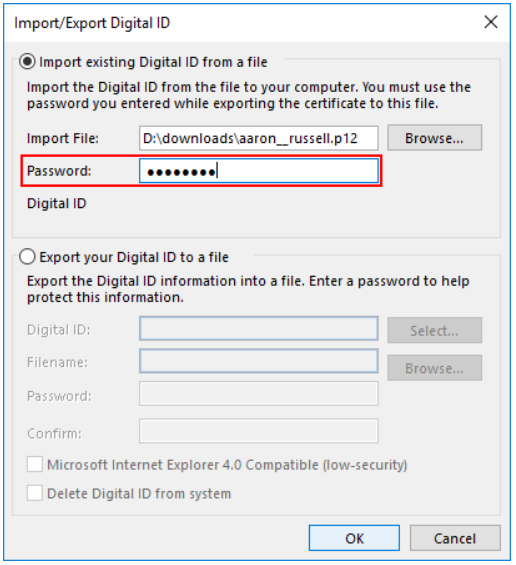Viewport: 516px width, 565px height.
Task: Click Browse button next to Import File
Action: coord(435,138)
